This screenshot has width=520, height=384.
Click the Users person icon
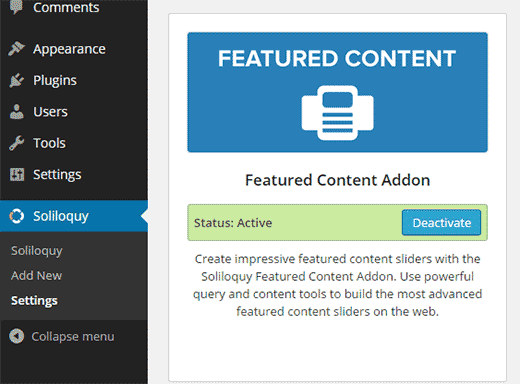point(16,111)
